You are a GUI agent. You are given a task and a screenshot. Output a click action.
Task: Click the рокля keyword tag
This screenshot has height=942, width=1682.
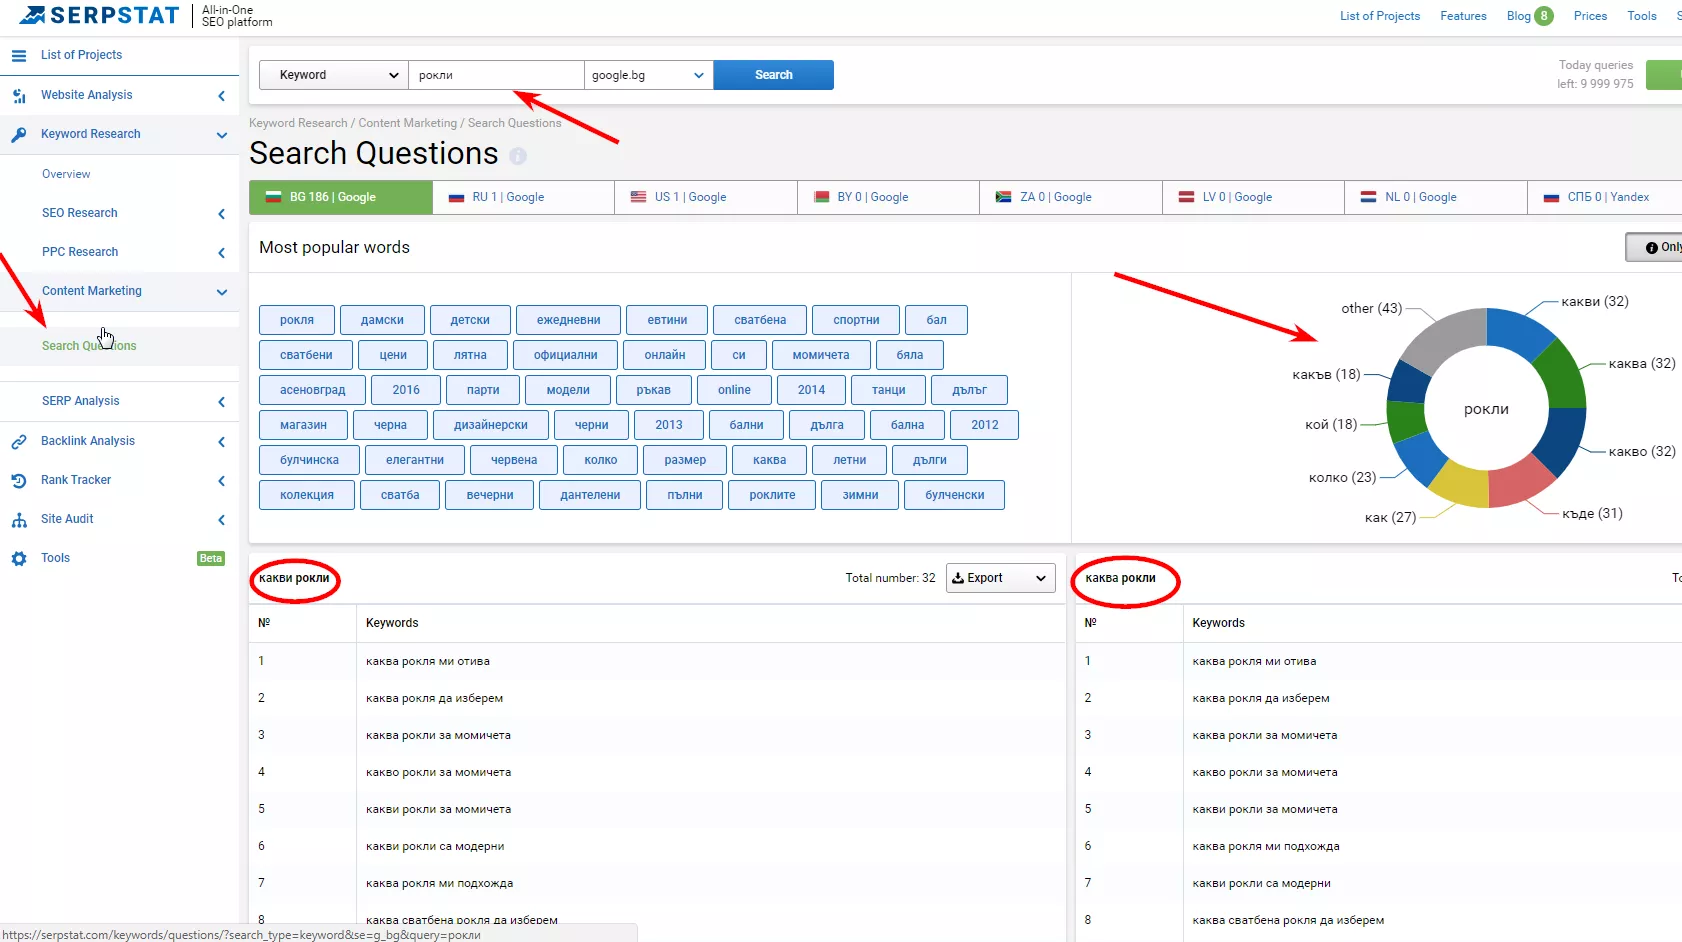pyautogui.click(x=297, y=320)
